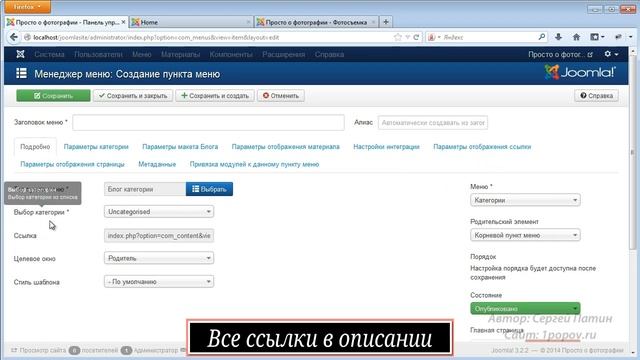Open Параметры отображения страницы tab
Screen dimensions: 640x360
[72, 164]
